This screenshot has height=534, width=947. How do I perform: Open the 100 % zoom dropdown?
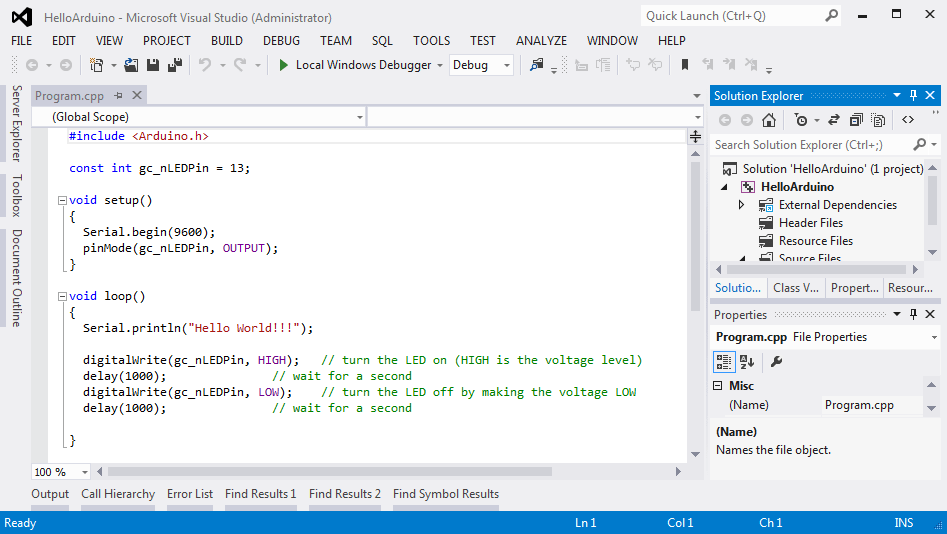(x=85, y=472)
